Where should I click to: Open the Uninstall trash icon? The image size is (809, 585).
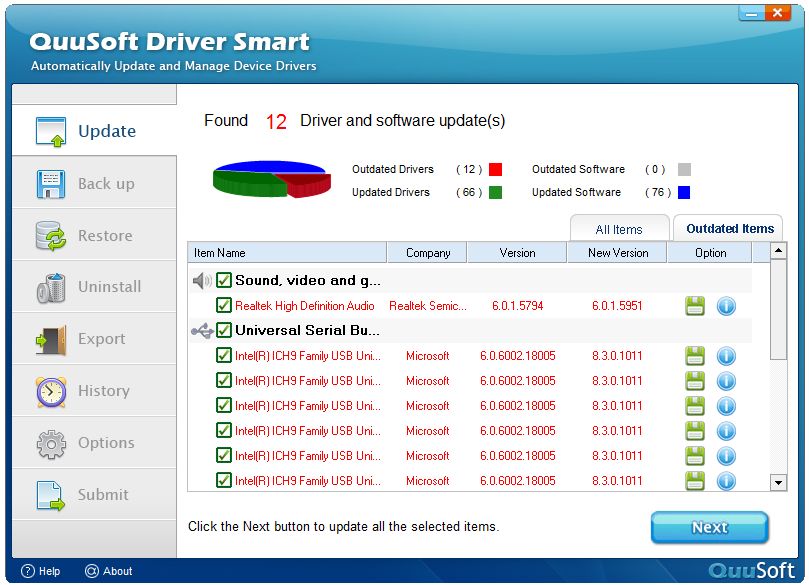pyautogui.click(x=51, y=287)
